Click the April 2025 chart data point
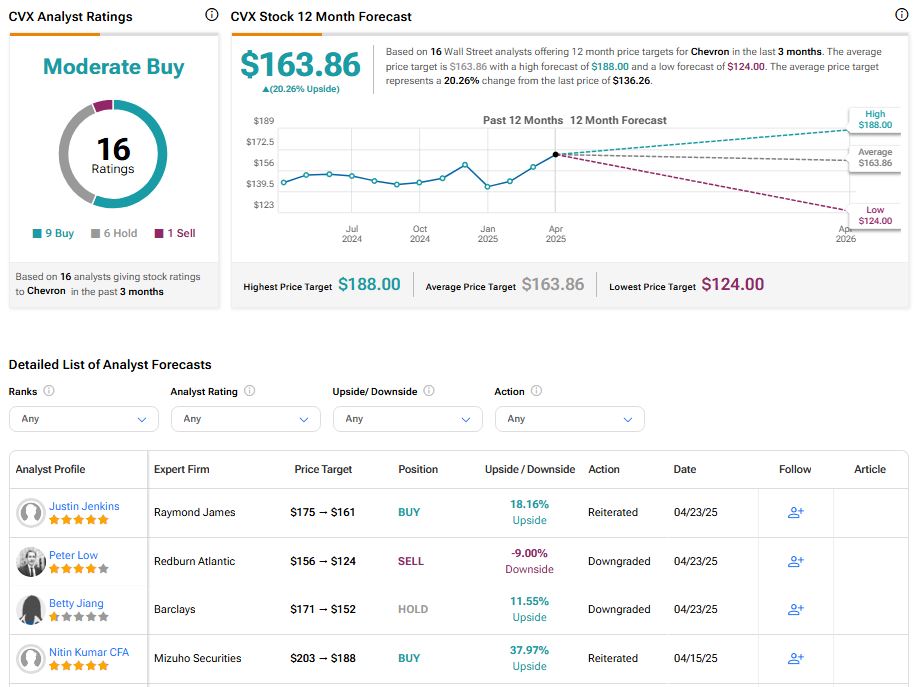The width and height of the screenshot is (920, 687). pos(556,155)
